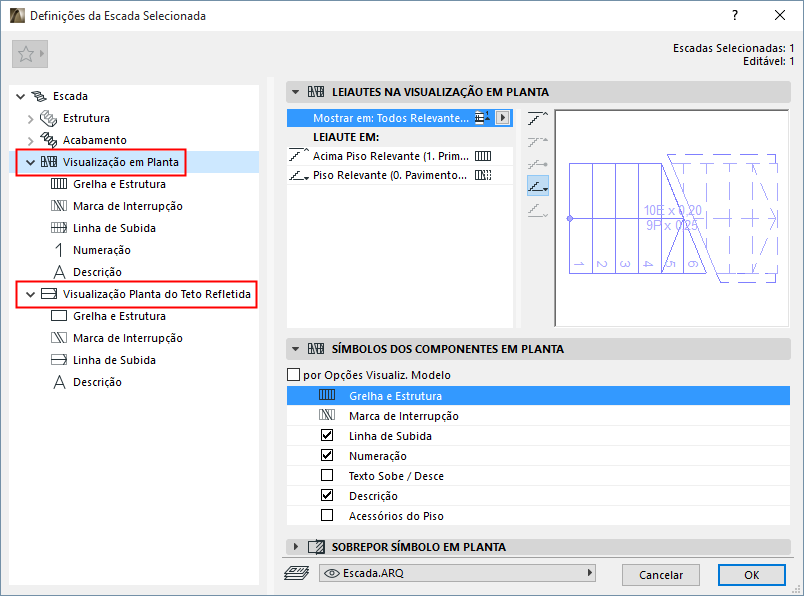
Task: Collapse Símbolos dos Componentes em Planta panel
Action: [x=295, y=349]
